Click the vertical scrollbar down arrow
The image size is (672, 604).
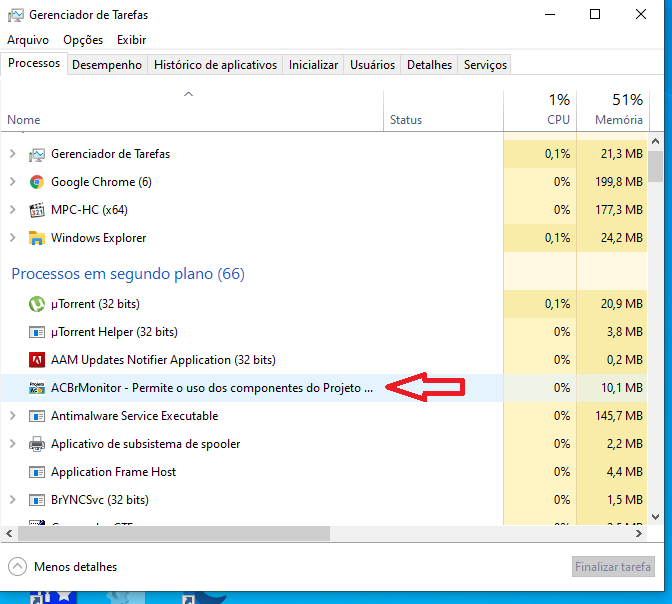click(655, 517)
